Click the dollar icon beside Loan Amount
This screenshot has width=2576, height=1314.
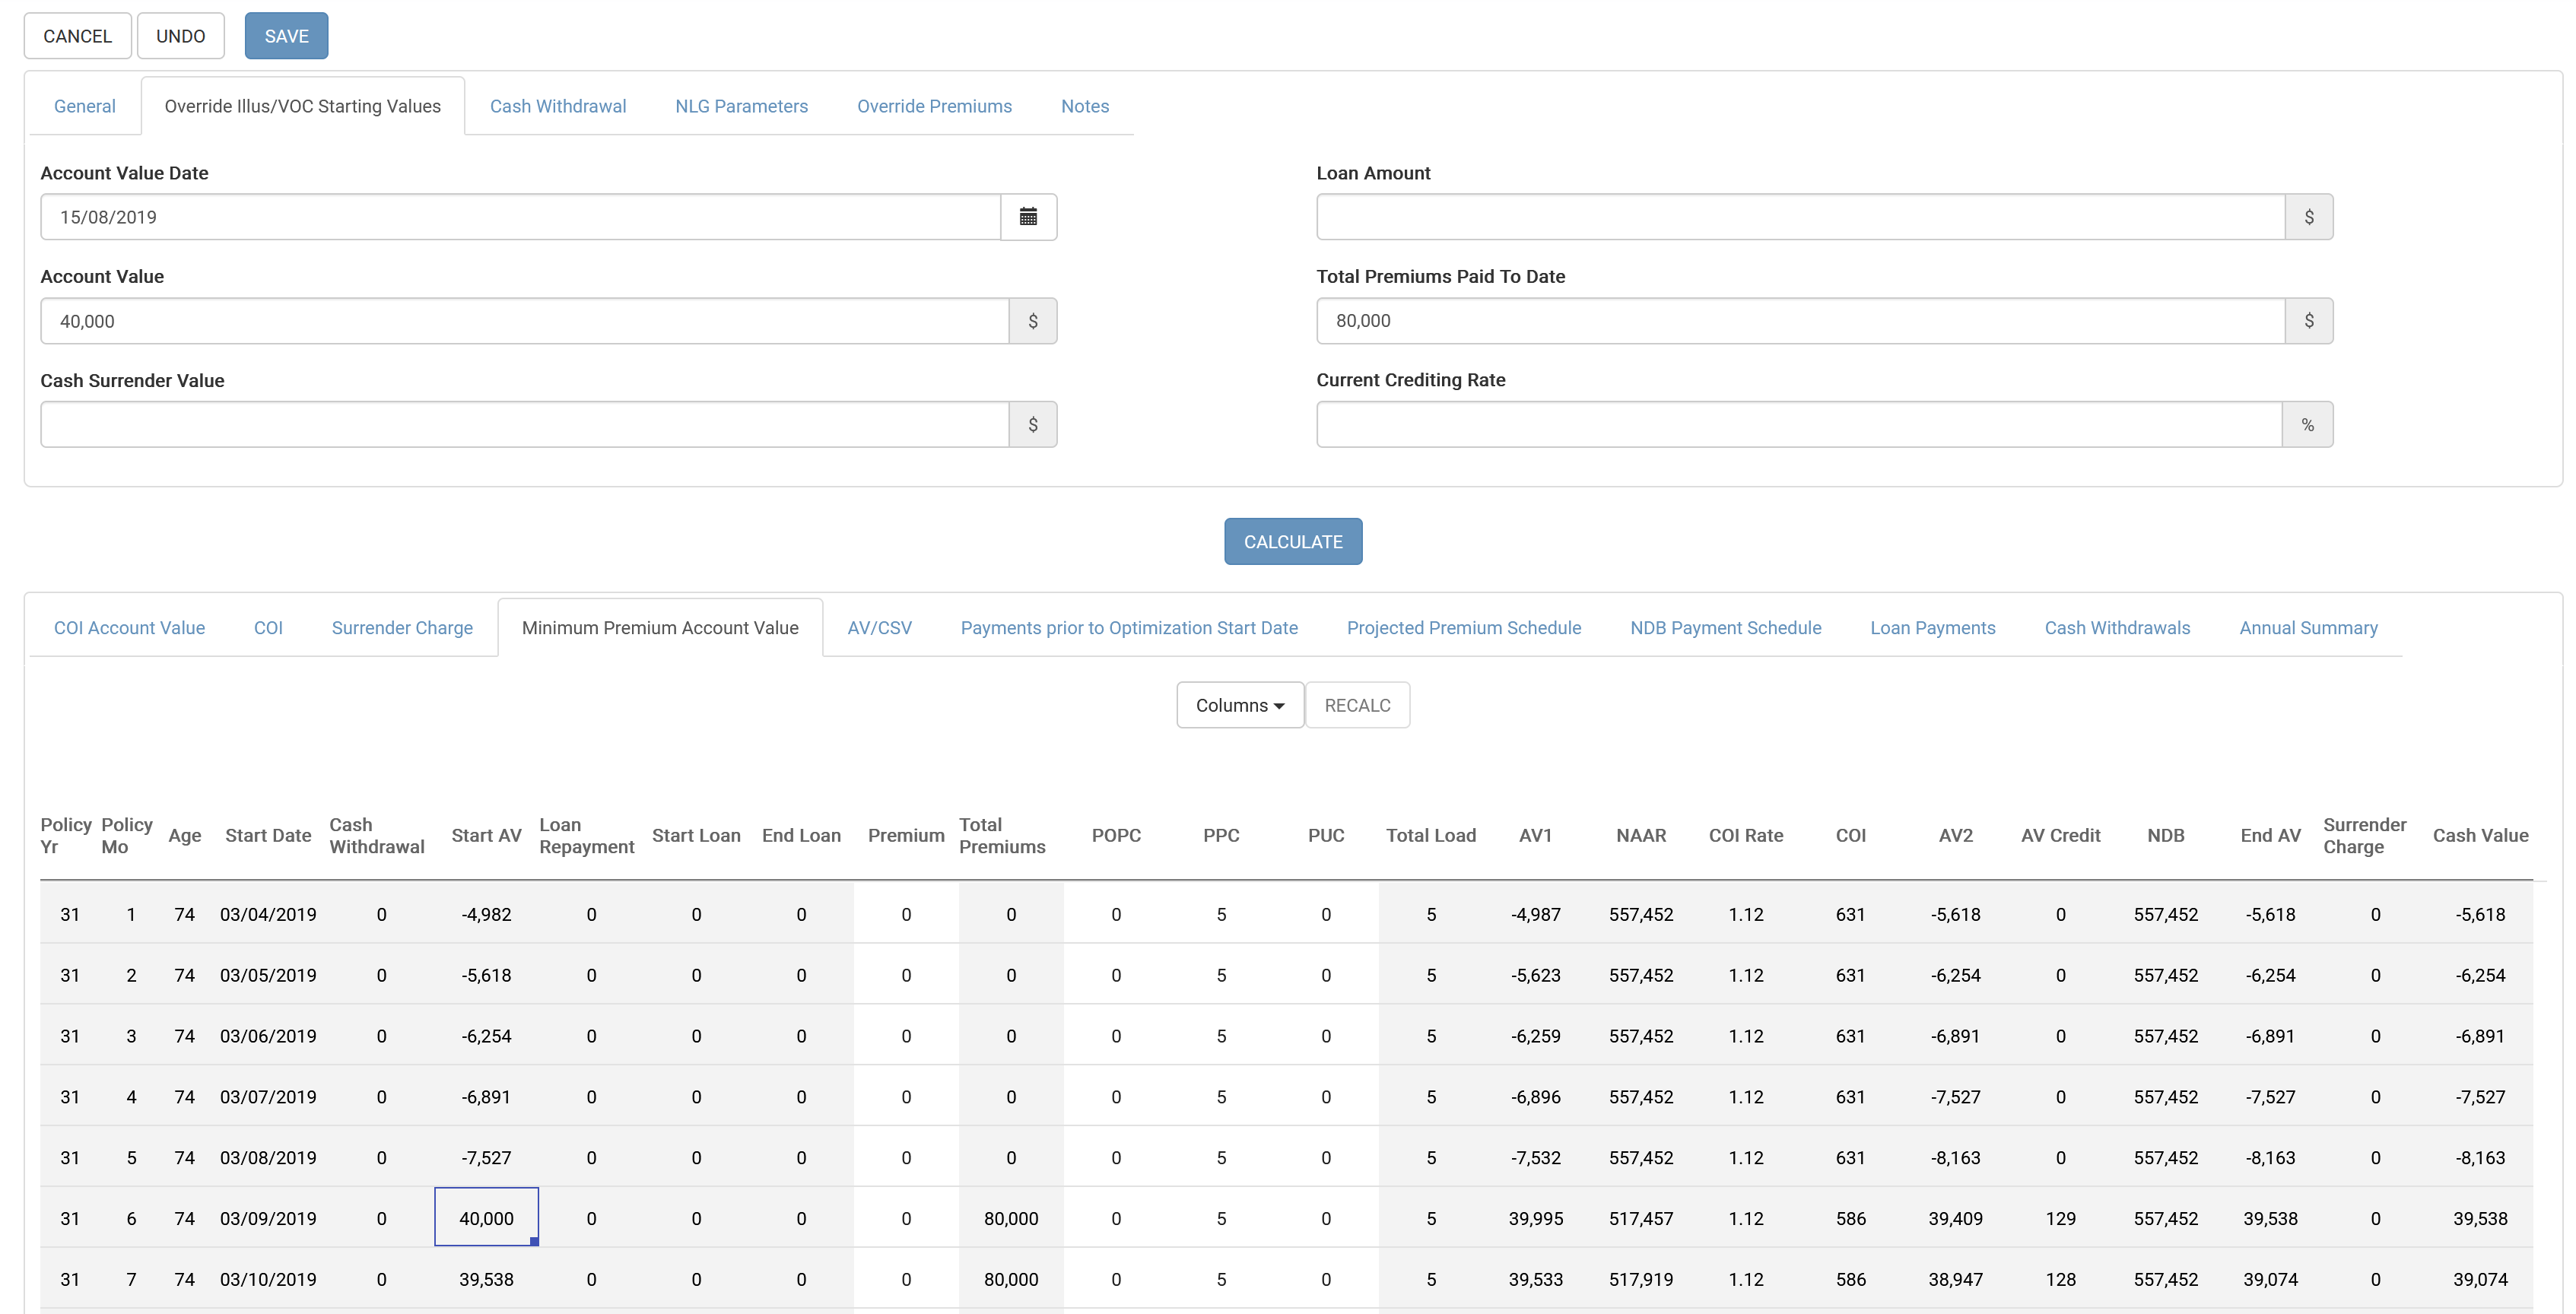coord(2308,217)
